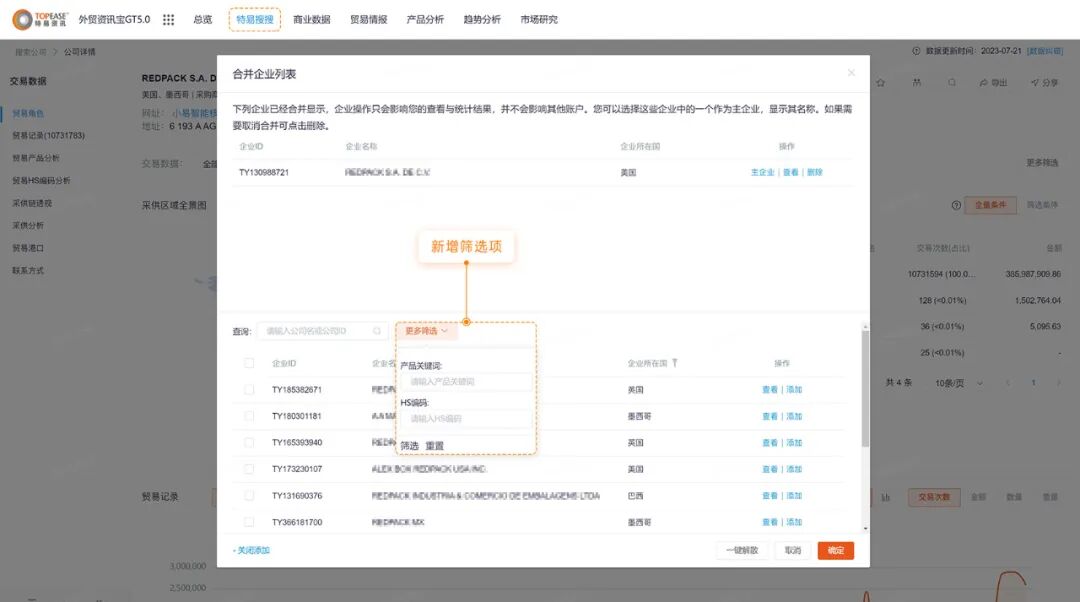Open the 趋势分析 tab
The image size is (1080, 602).
tap(482, 19)
